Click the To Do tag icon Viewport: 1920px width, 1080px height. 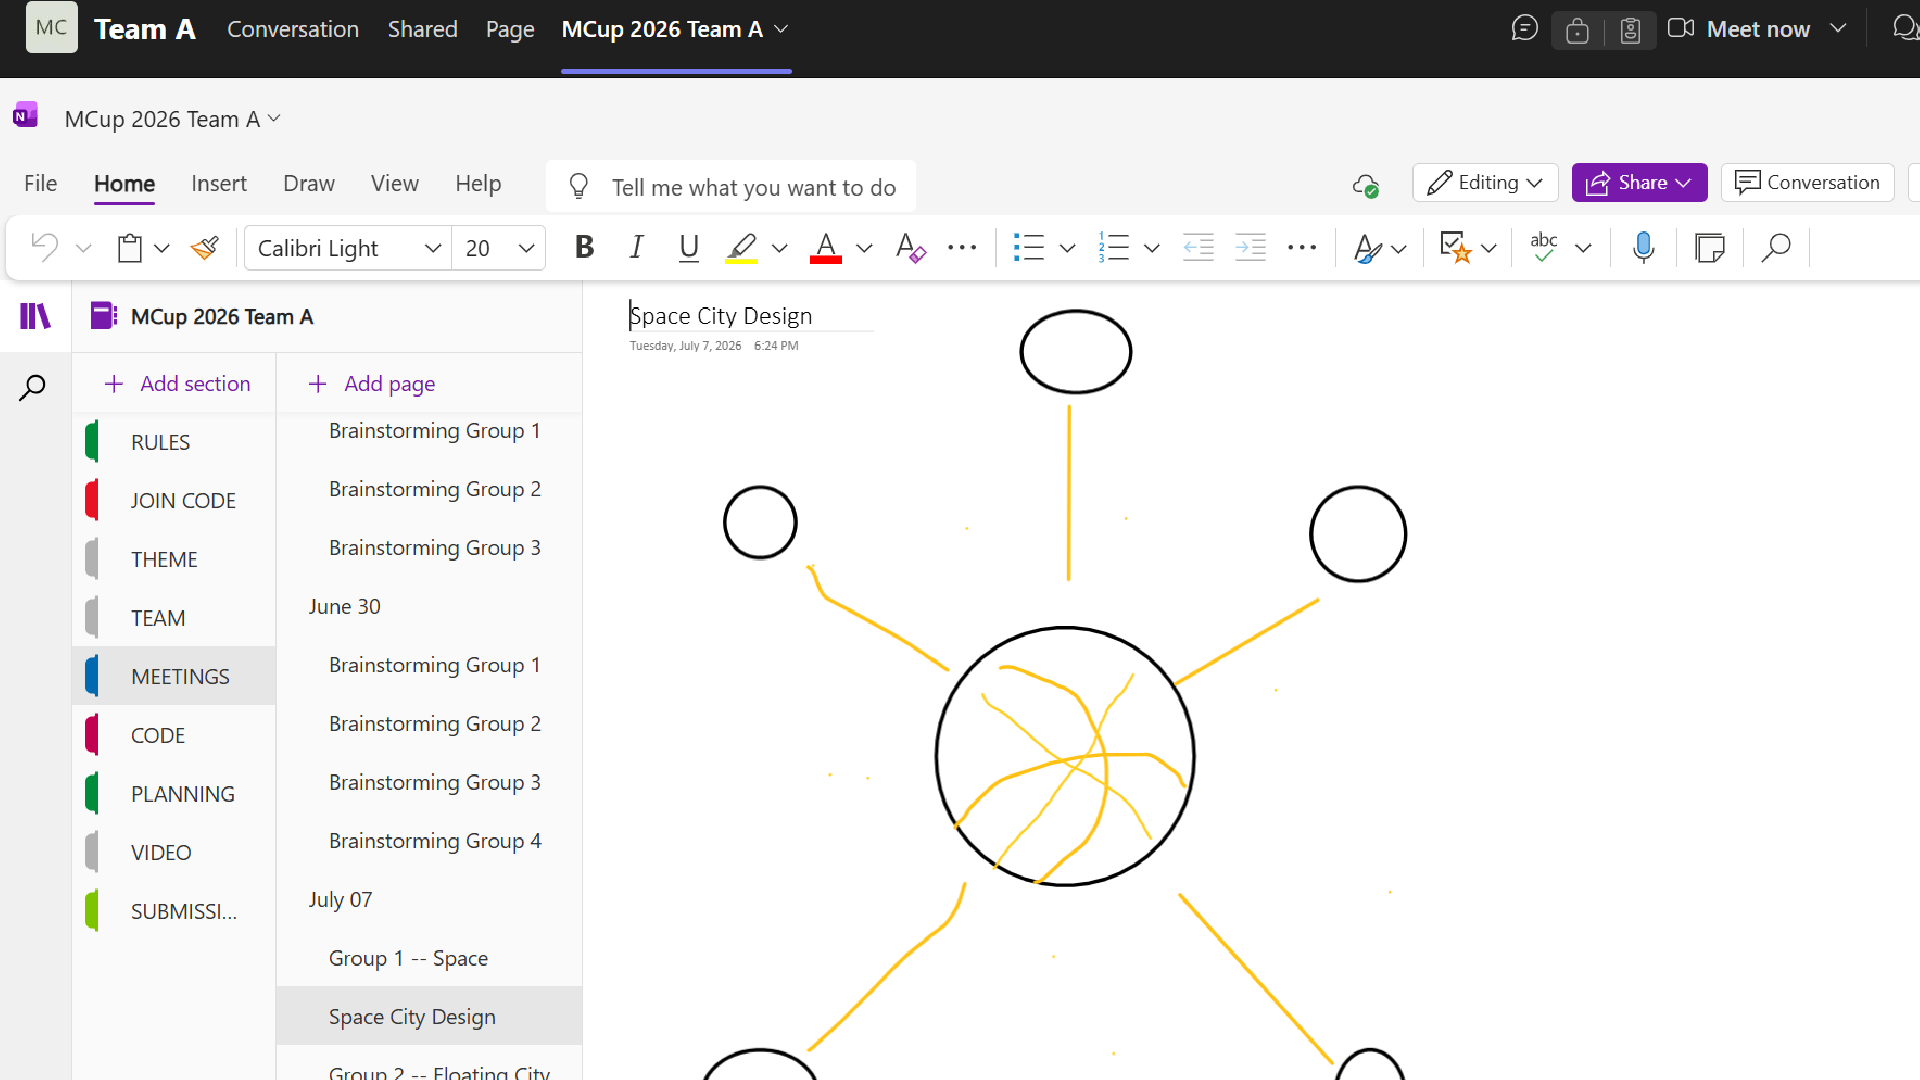click(1455, 247)
